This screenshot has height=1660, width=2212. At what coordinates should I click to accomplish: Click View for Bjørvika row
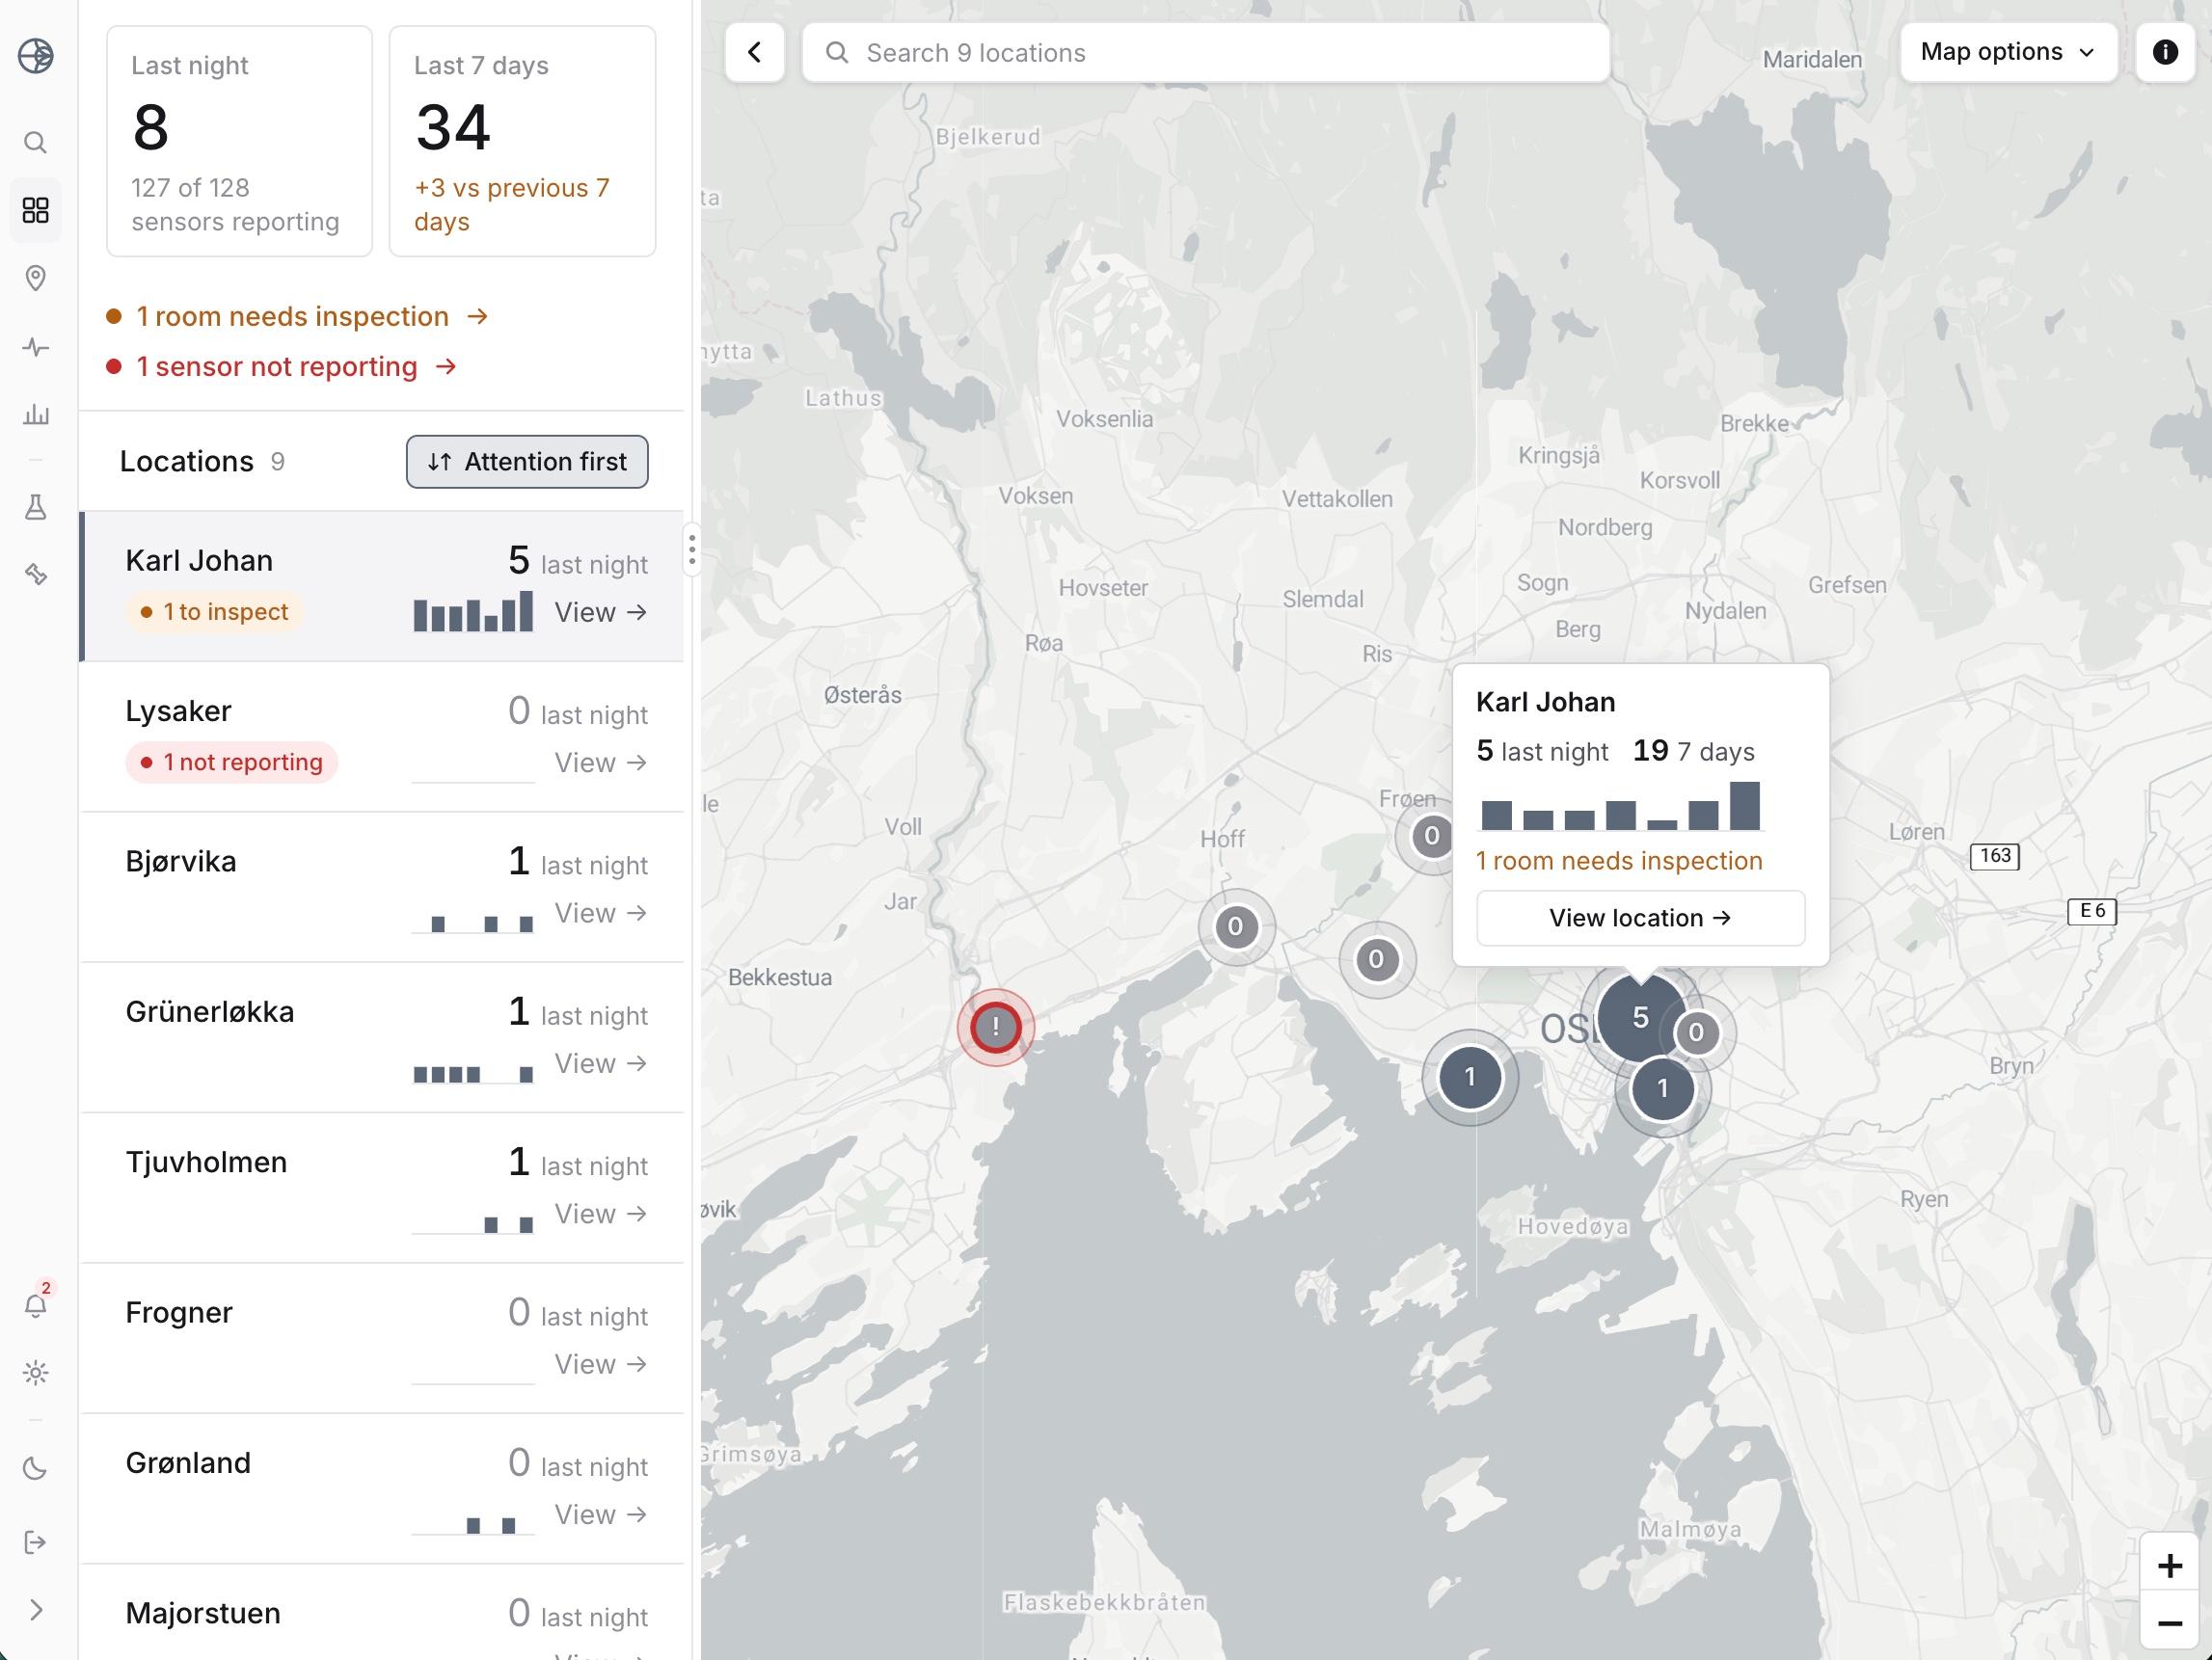[601, 913]
